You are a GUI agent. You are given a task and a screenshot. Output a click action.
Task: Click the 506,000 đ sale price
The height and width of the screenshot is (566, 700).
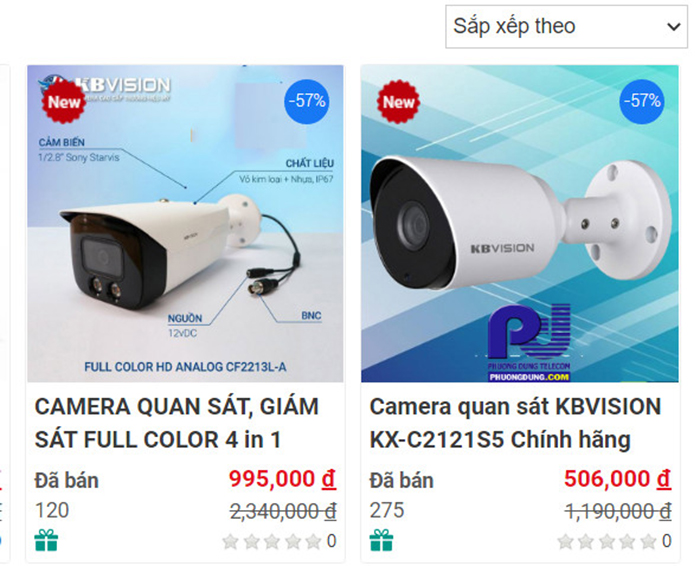point(617,479)
